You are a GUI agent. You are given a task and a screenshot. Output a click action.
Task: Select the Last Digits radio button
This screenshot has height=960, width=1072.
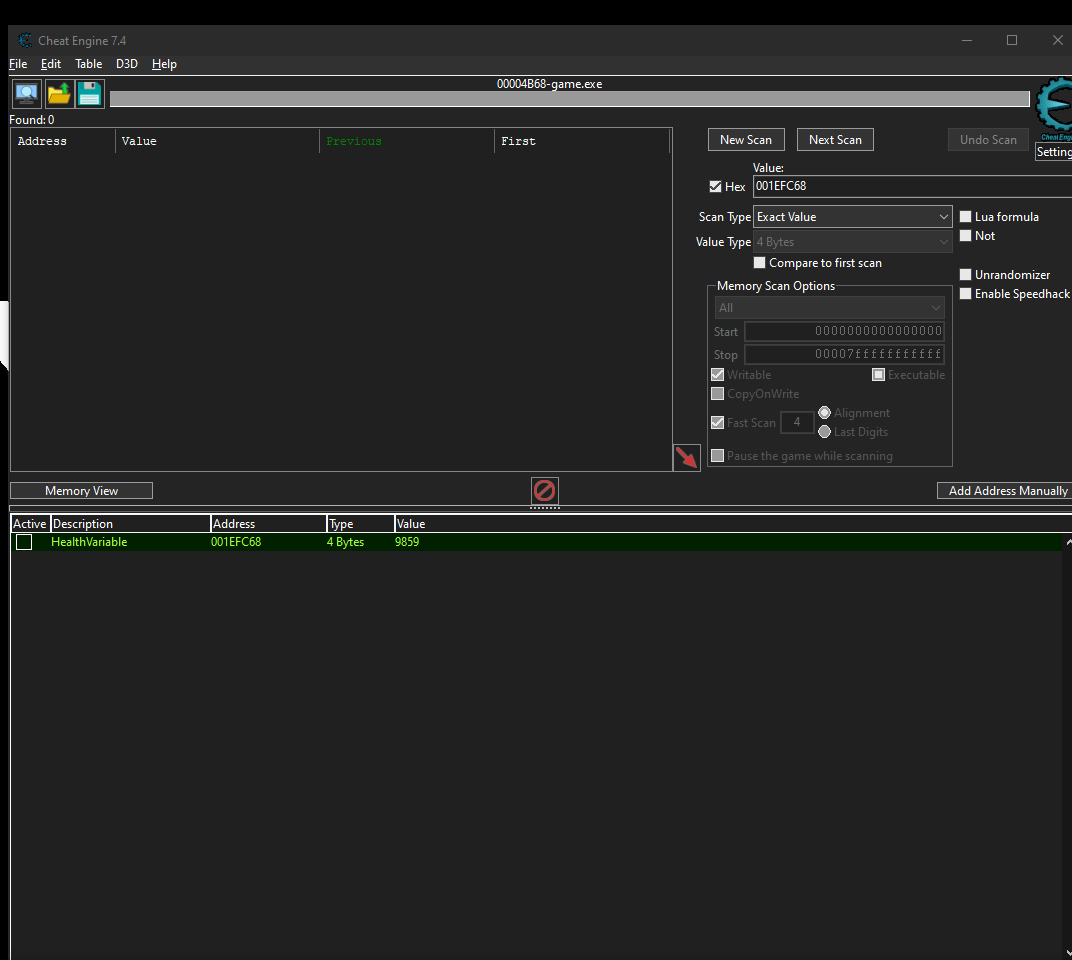click(825, 432)
